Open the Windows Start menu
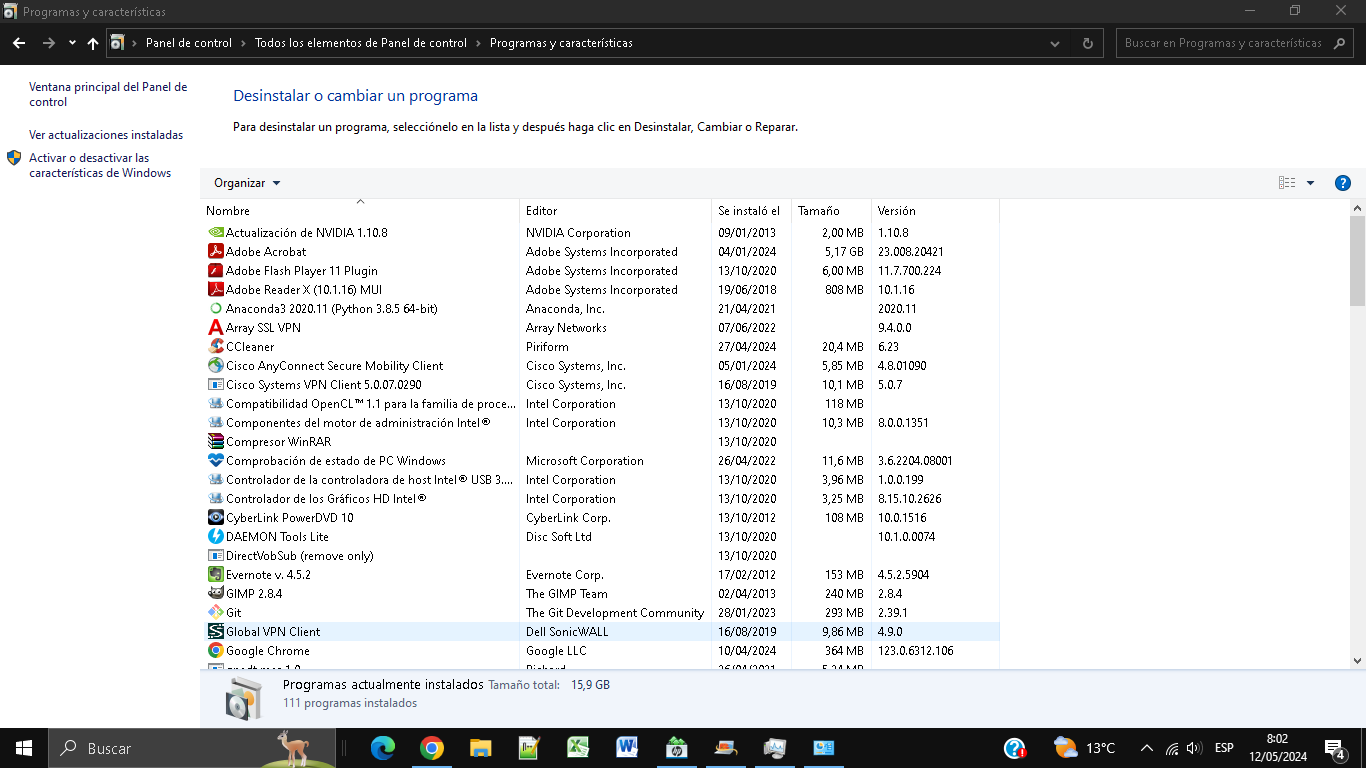 [24, 748]
